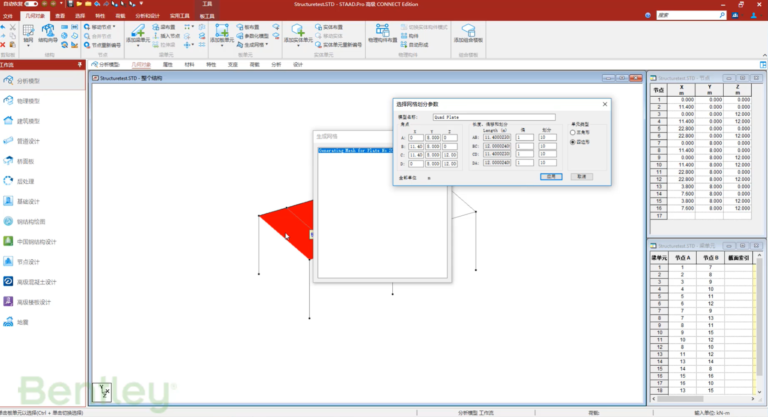Launch the 结构向导 structure wizard

pos(48,31)
